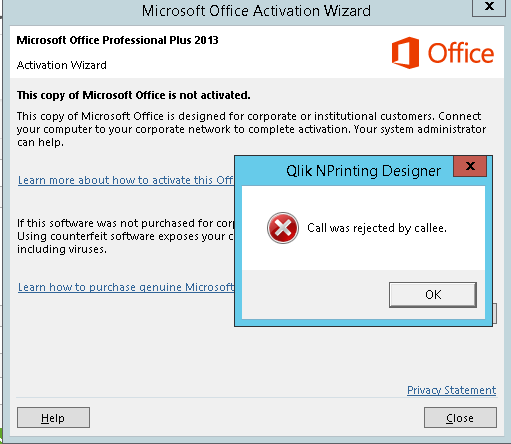Click the 'Microsoft Office Activation Wizard' title bar

pos(256,11)
